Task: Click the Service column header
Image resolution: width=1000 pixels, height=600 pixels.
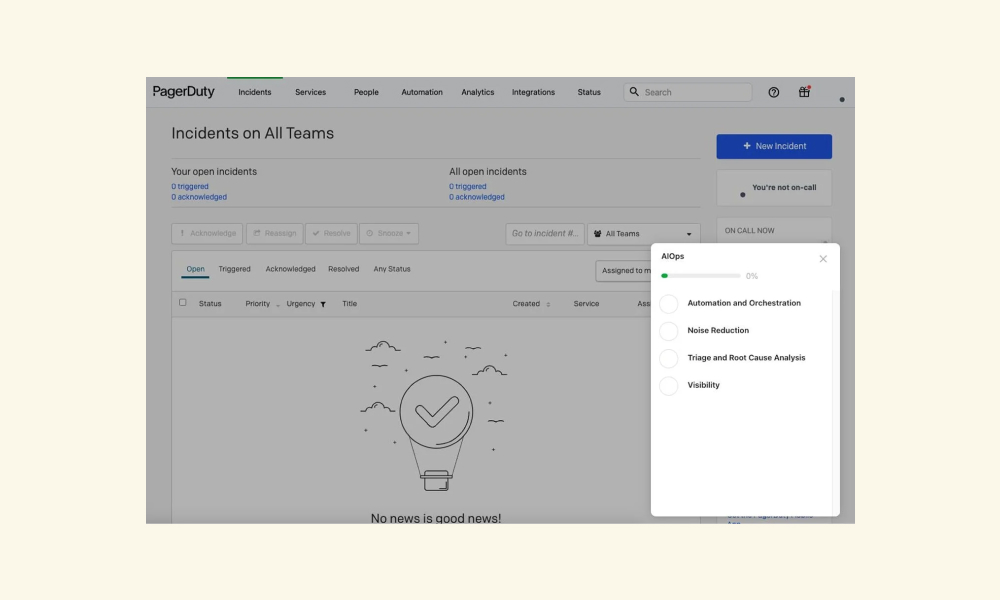Action: coord(586,304)
